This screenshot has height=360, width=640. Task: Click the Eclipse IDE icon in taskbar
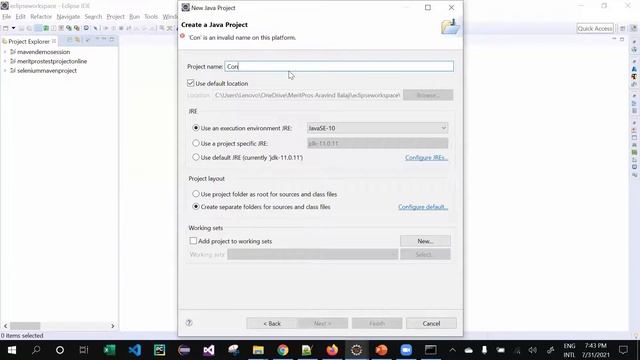[356, 350]
